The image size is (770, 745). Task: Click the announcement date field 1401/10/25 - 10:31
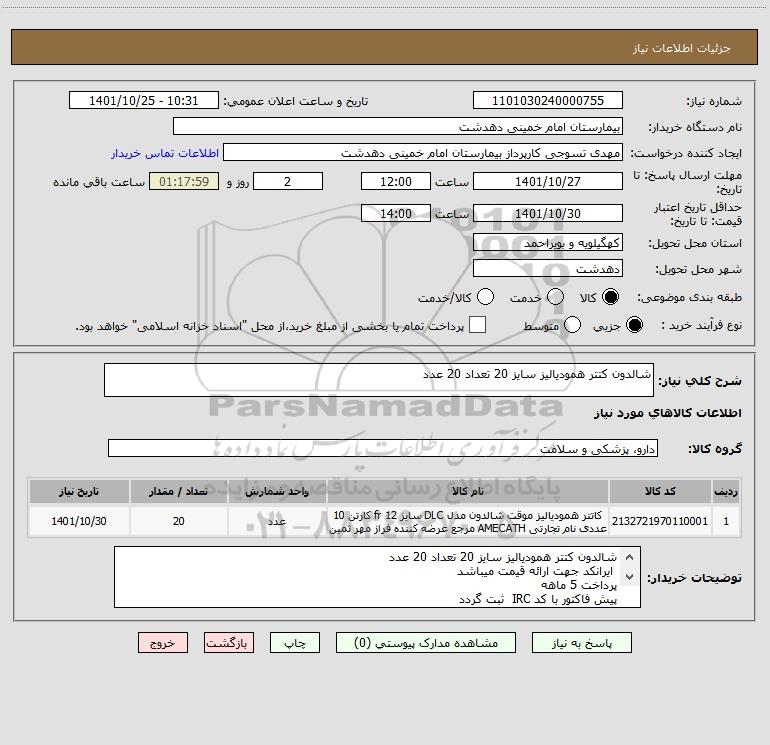click(143, 100)
